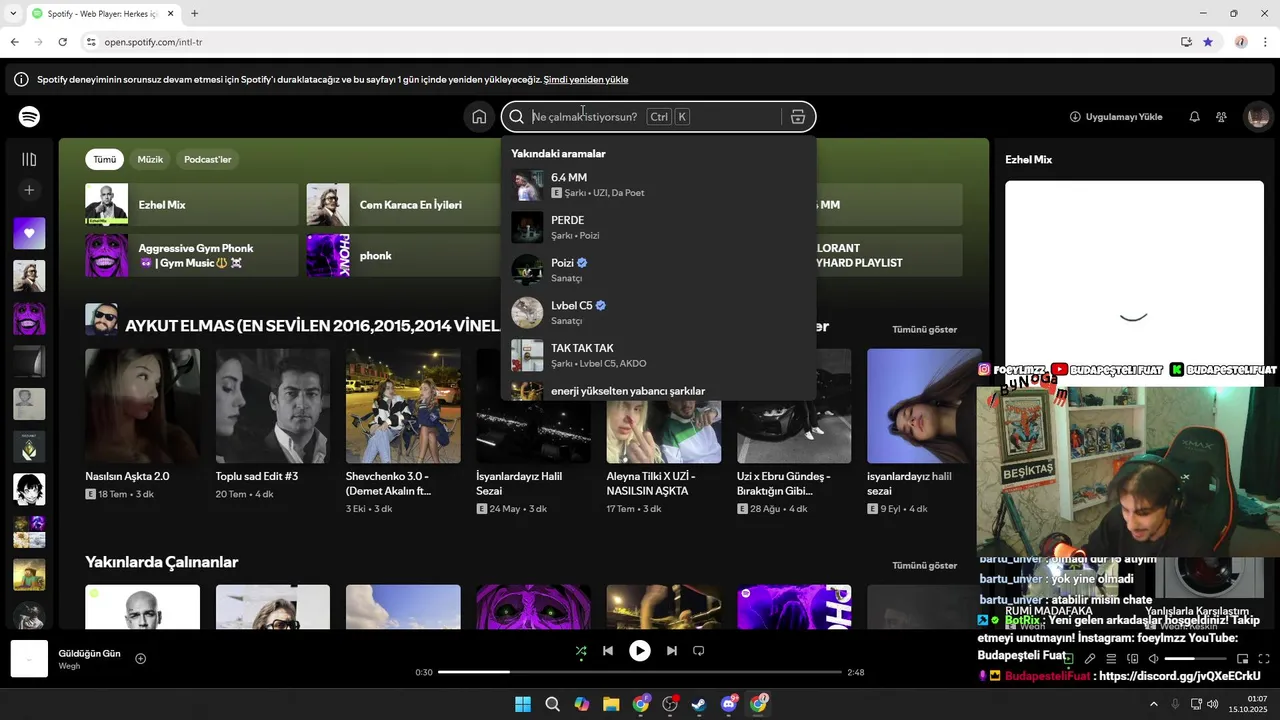1280x720 pixels.
Task: Open File Explorer from taskbar
Action: coord(611,704)
